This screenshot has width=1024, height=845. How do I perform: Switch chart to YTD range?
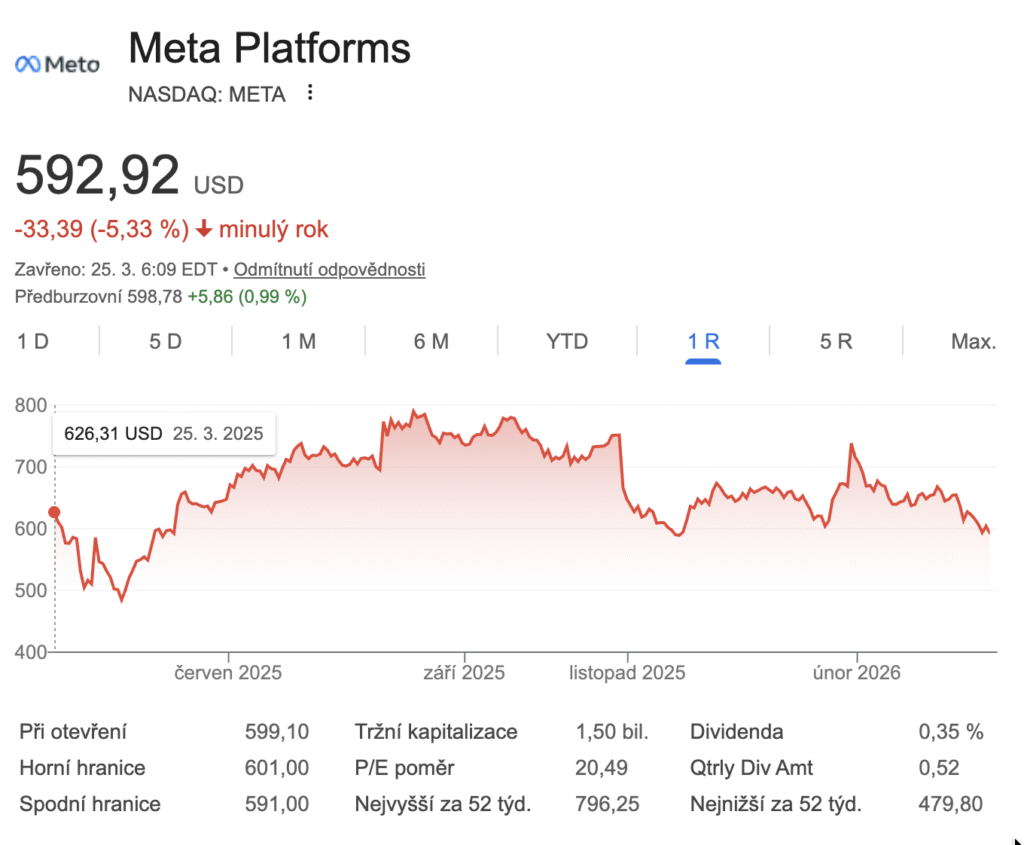pyautogui.click(x=567, y=341)
